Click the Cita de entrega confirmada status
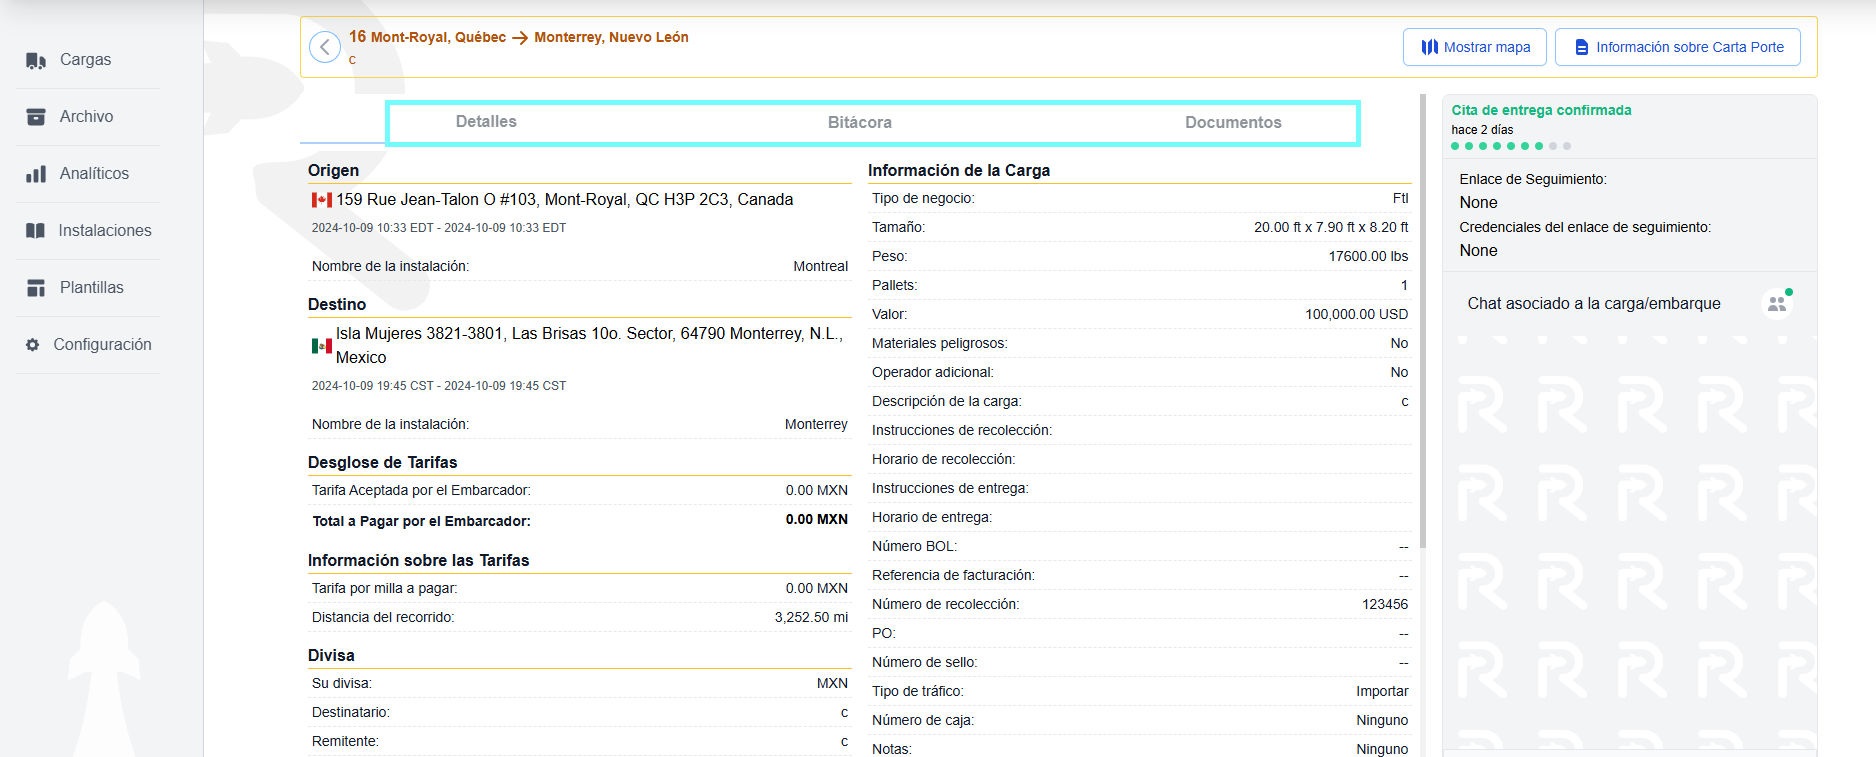 pyautogui.click(x=1541, y=110)
